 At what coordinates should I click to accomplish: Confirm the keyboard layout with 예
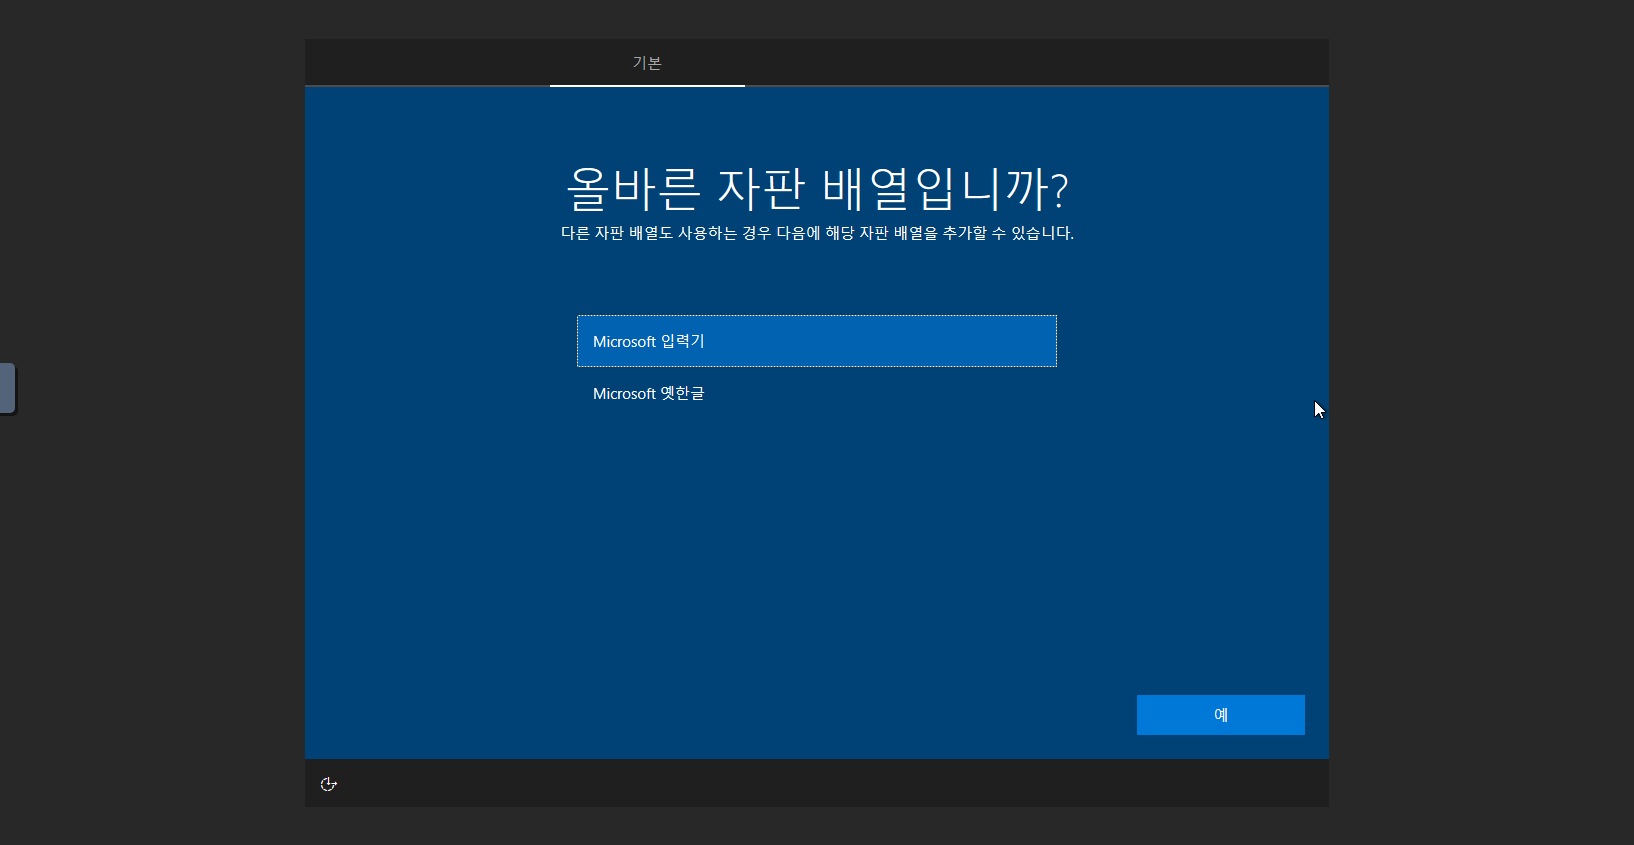1220,715
